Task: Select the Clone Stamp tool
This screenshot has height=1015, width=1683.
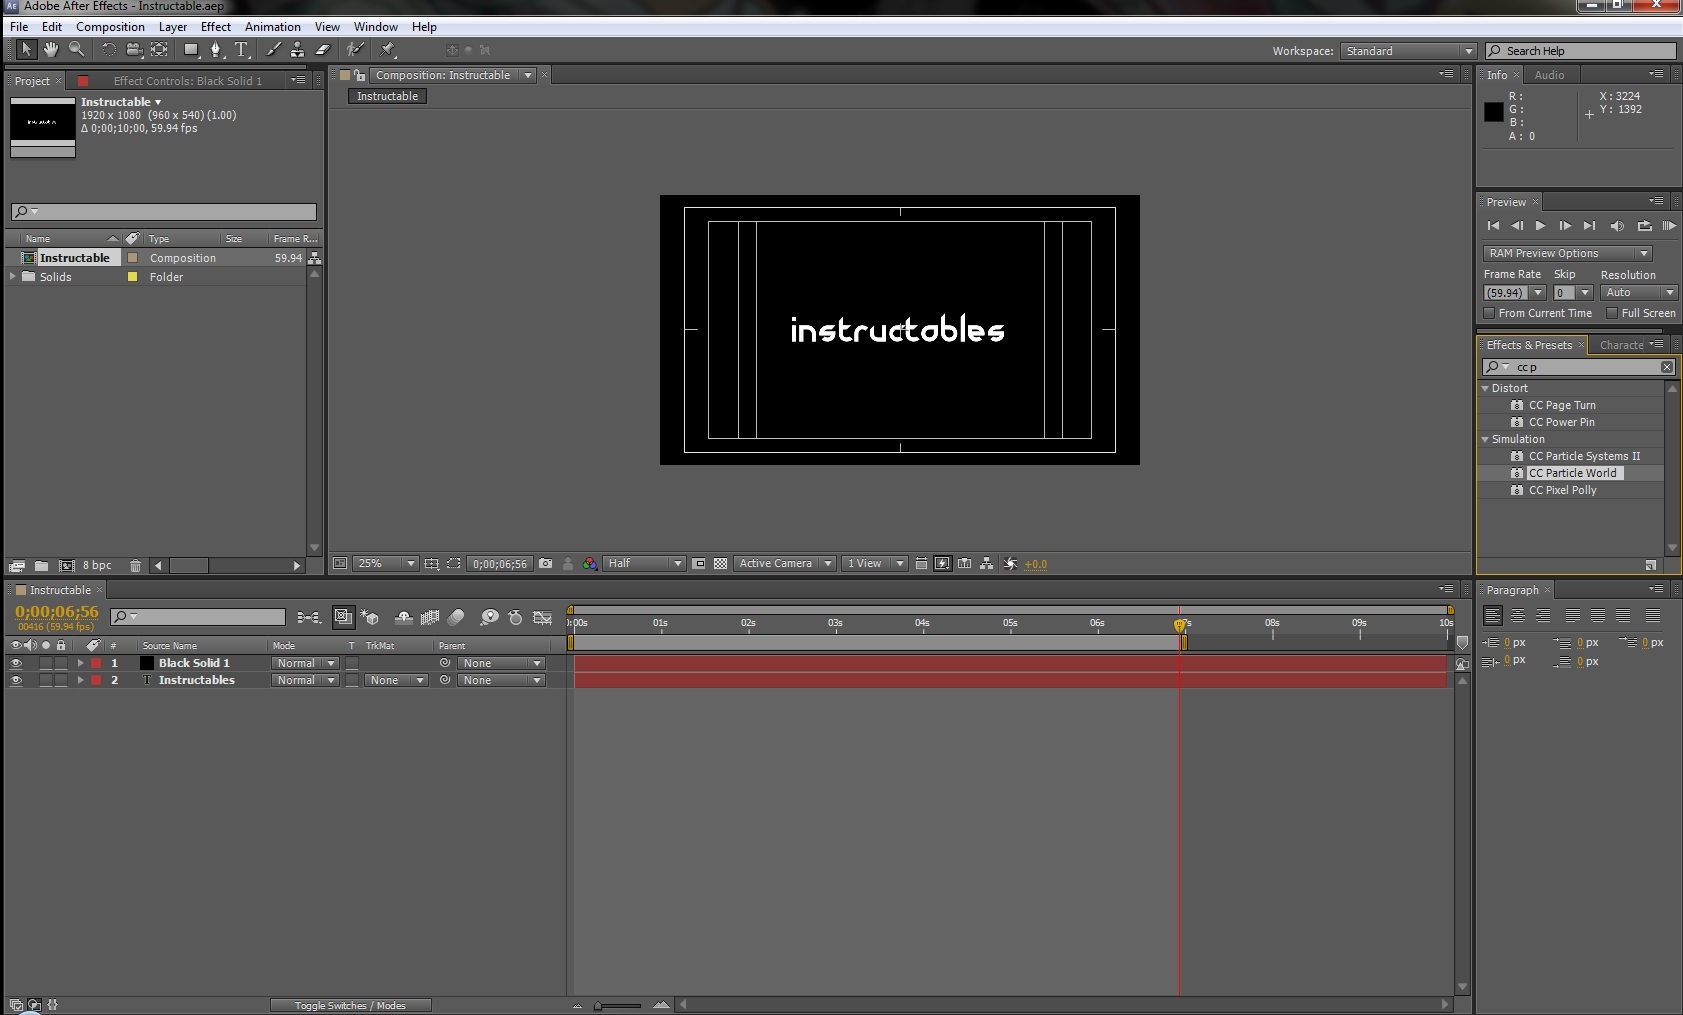Action: pyautogui.click(x=297, y=49)
